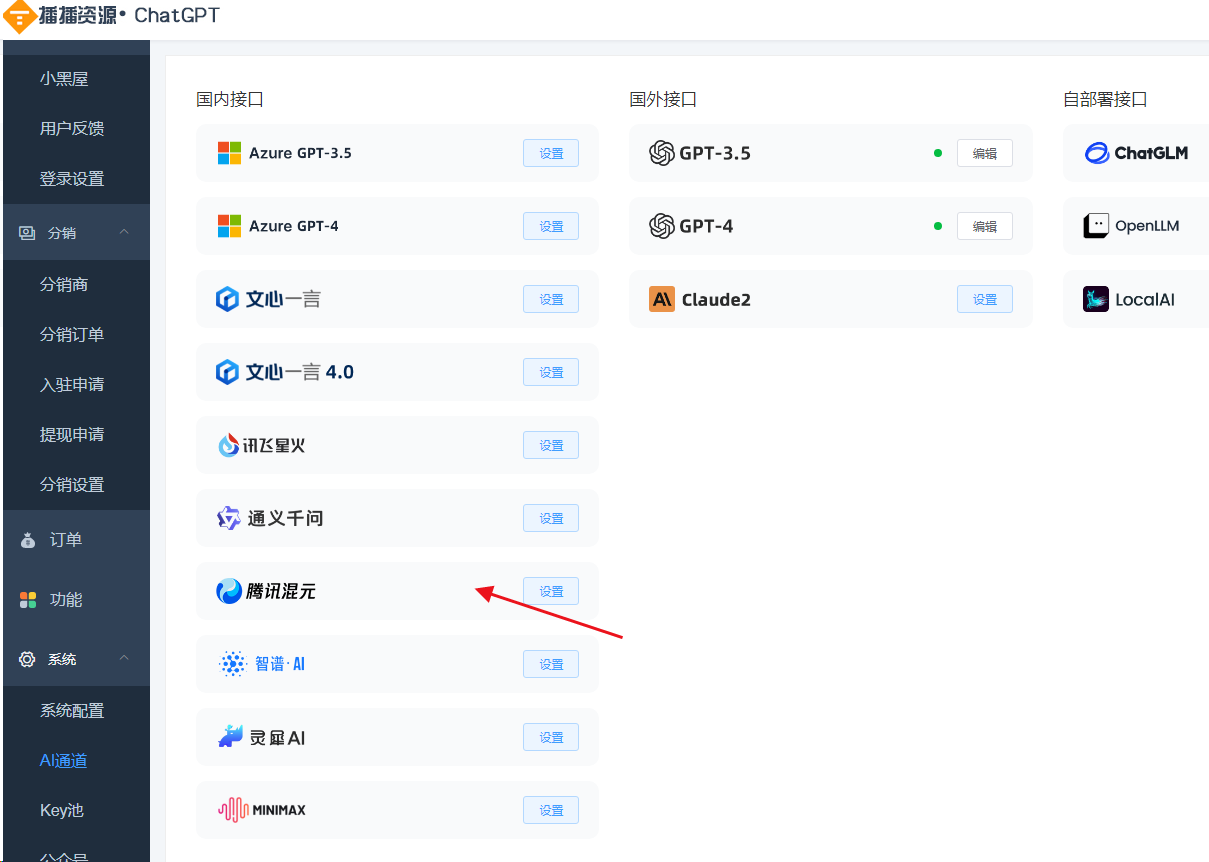Click the ChatGLM logo icon
Viewport: 1209px width, 862px height.
click(x=1097, y=153)
